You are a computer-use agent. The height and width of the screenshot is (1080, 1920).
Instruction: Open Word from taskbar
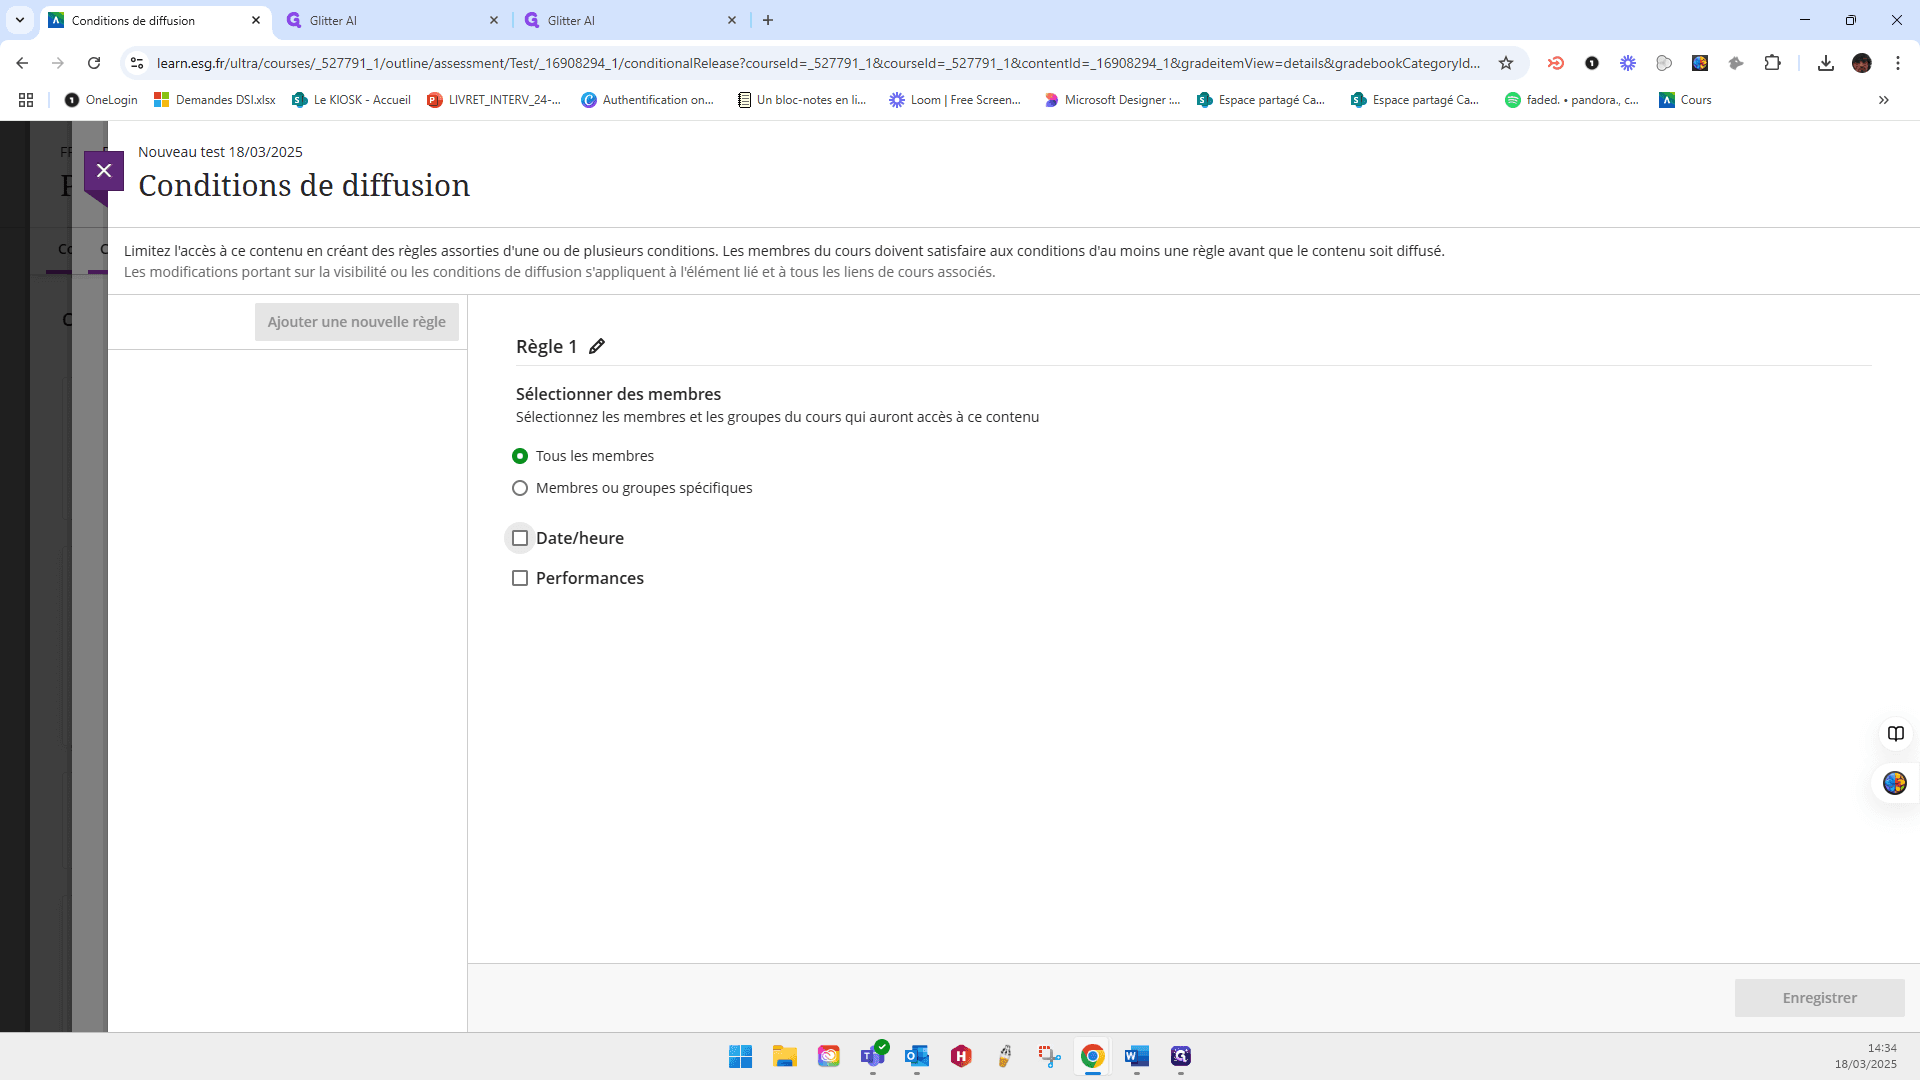tap(1137, 1056)
